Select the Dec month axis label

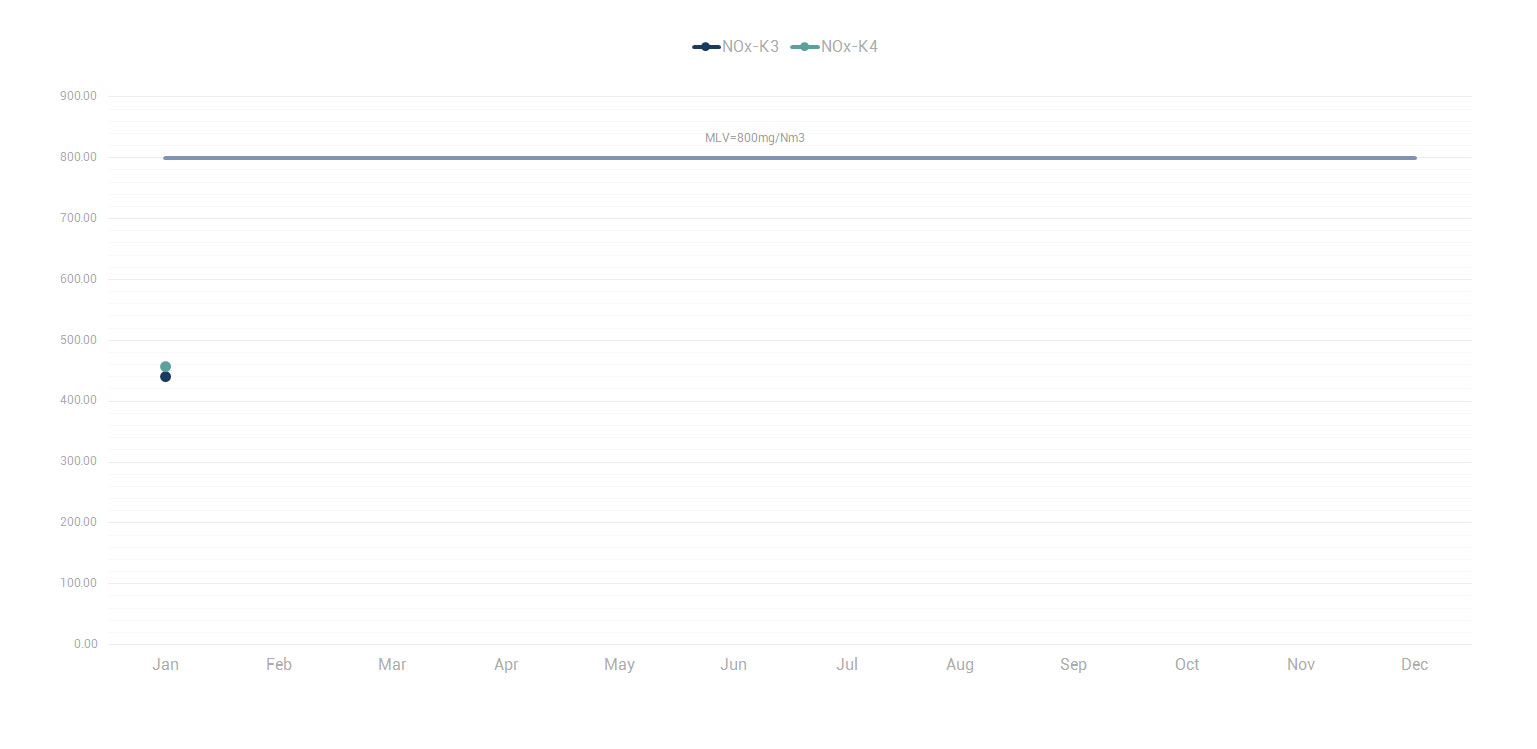pos(1414,665)
